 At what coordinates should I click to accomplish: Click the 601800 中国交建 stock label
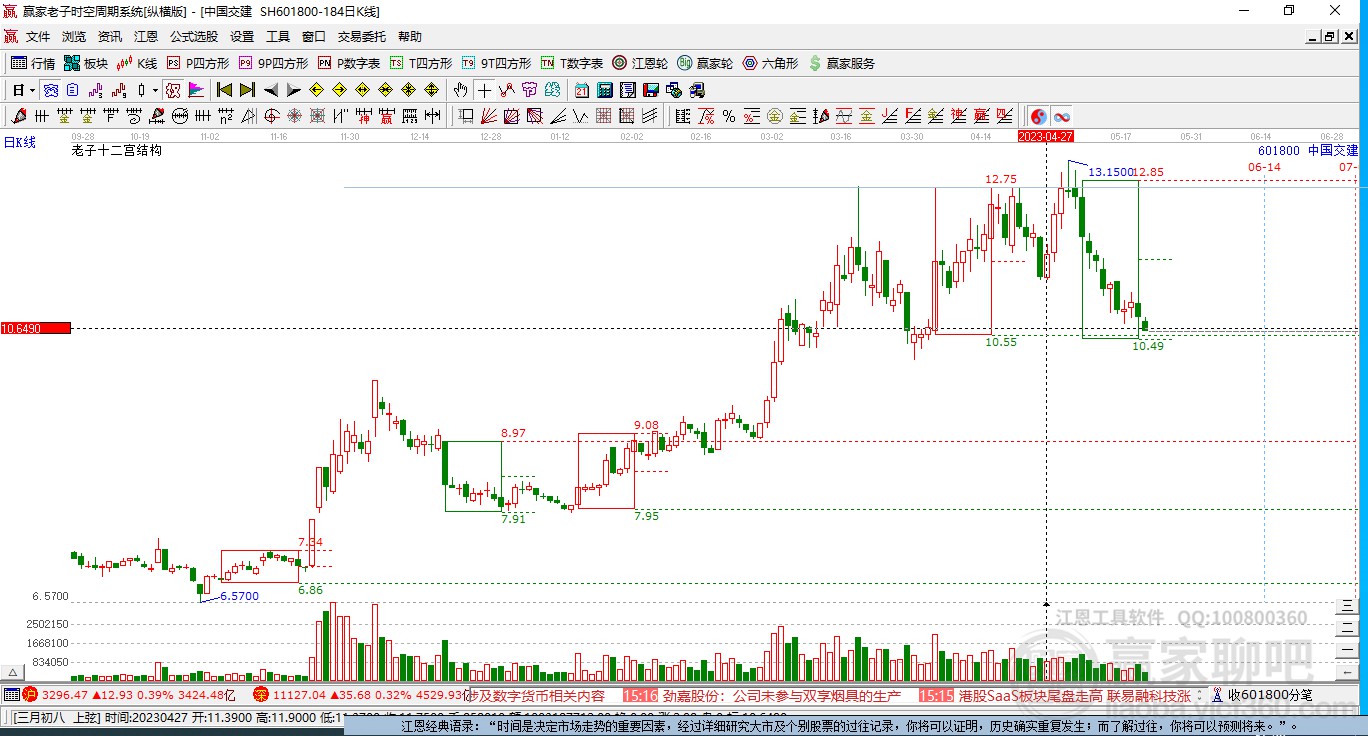pos(1308,150)
